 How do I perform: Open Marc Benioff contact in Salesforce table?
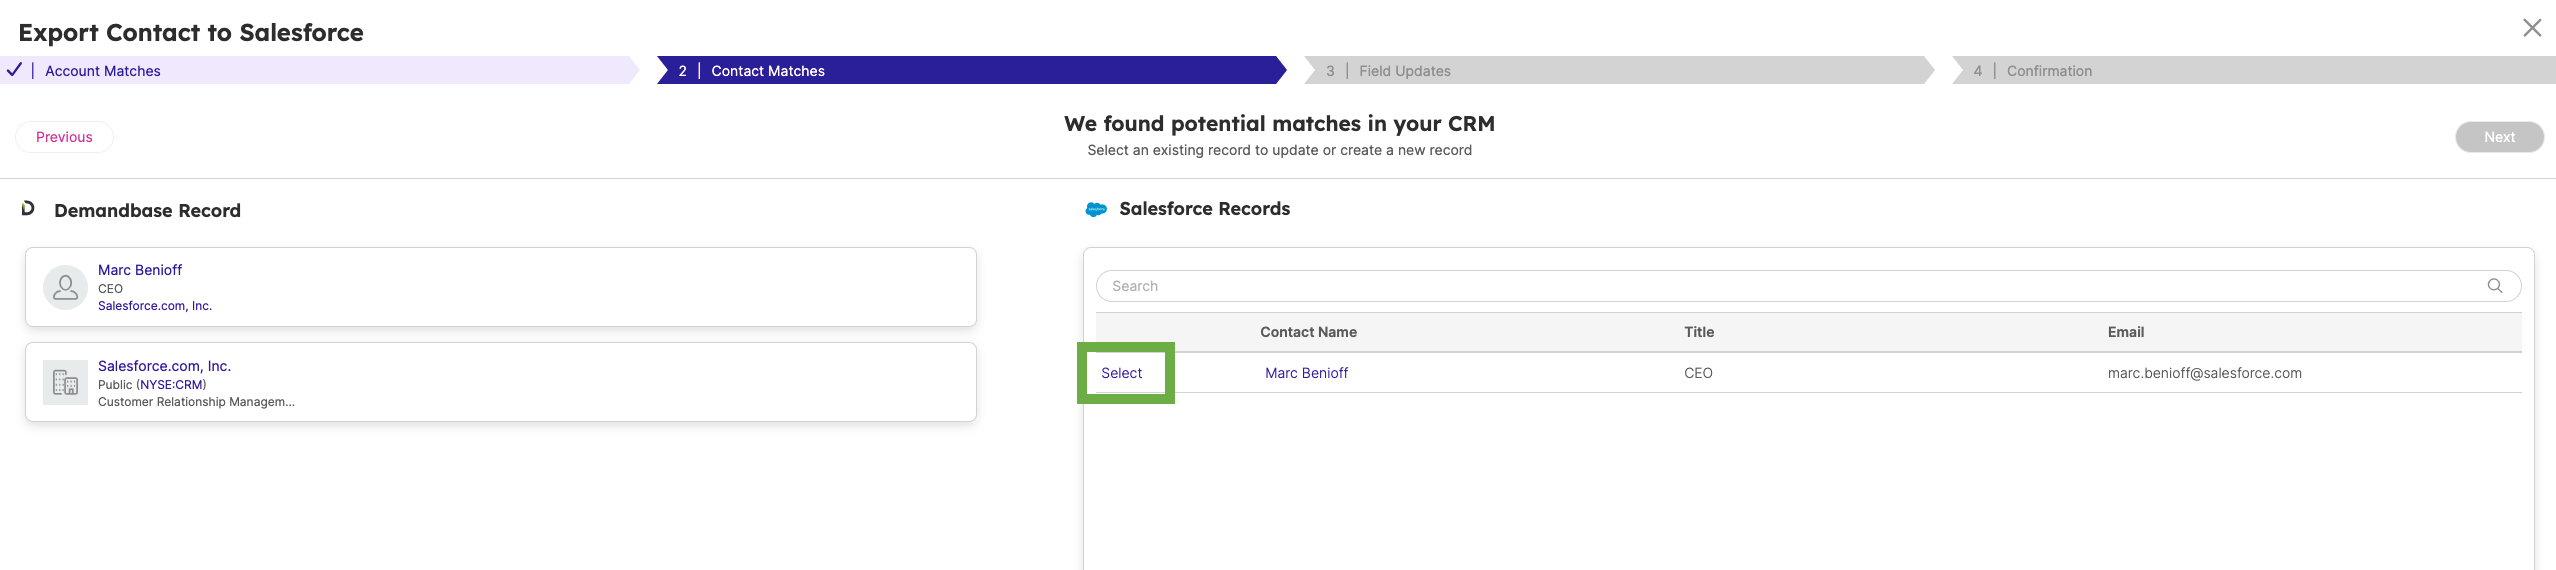(x=1306, y=373)
